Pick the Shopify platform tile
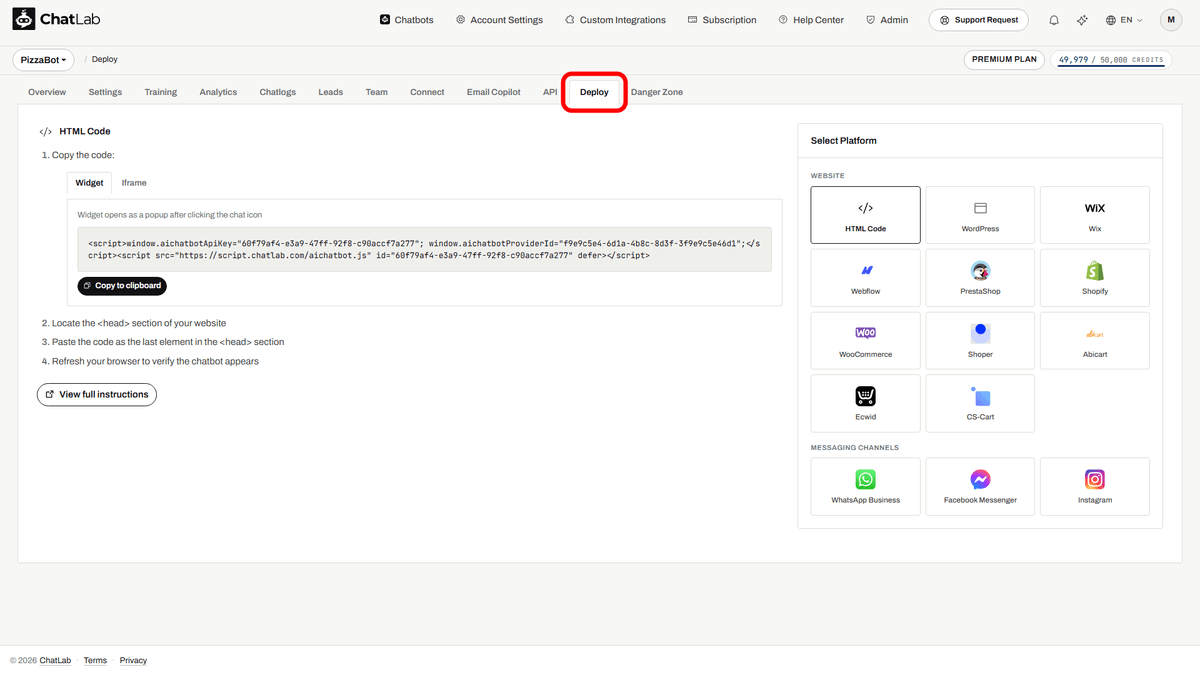1200x675 pixels. pyautogui.click(x=1095, y=278)
